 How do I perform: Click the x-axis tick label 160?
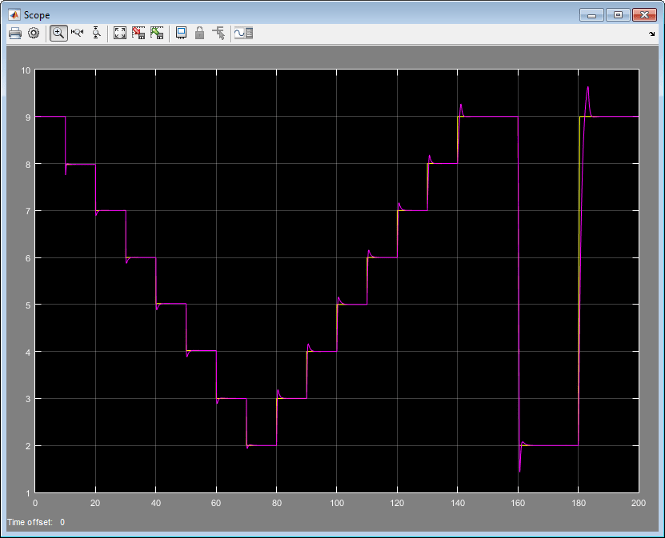(518, 503)
